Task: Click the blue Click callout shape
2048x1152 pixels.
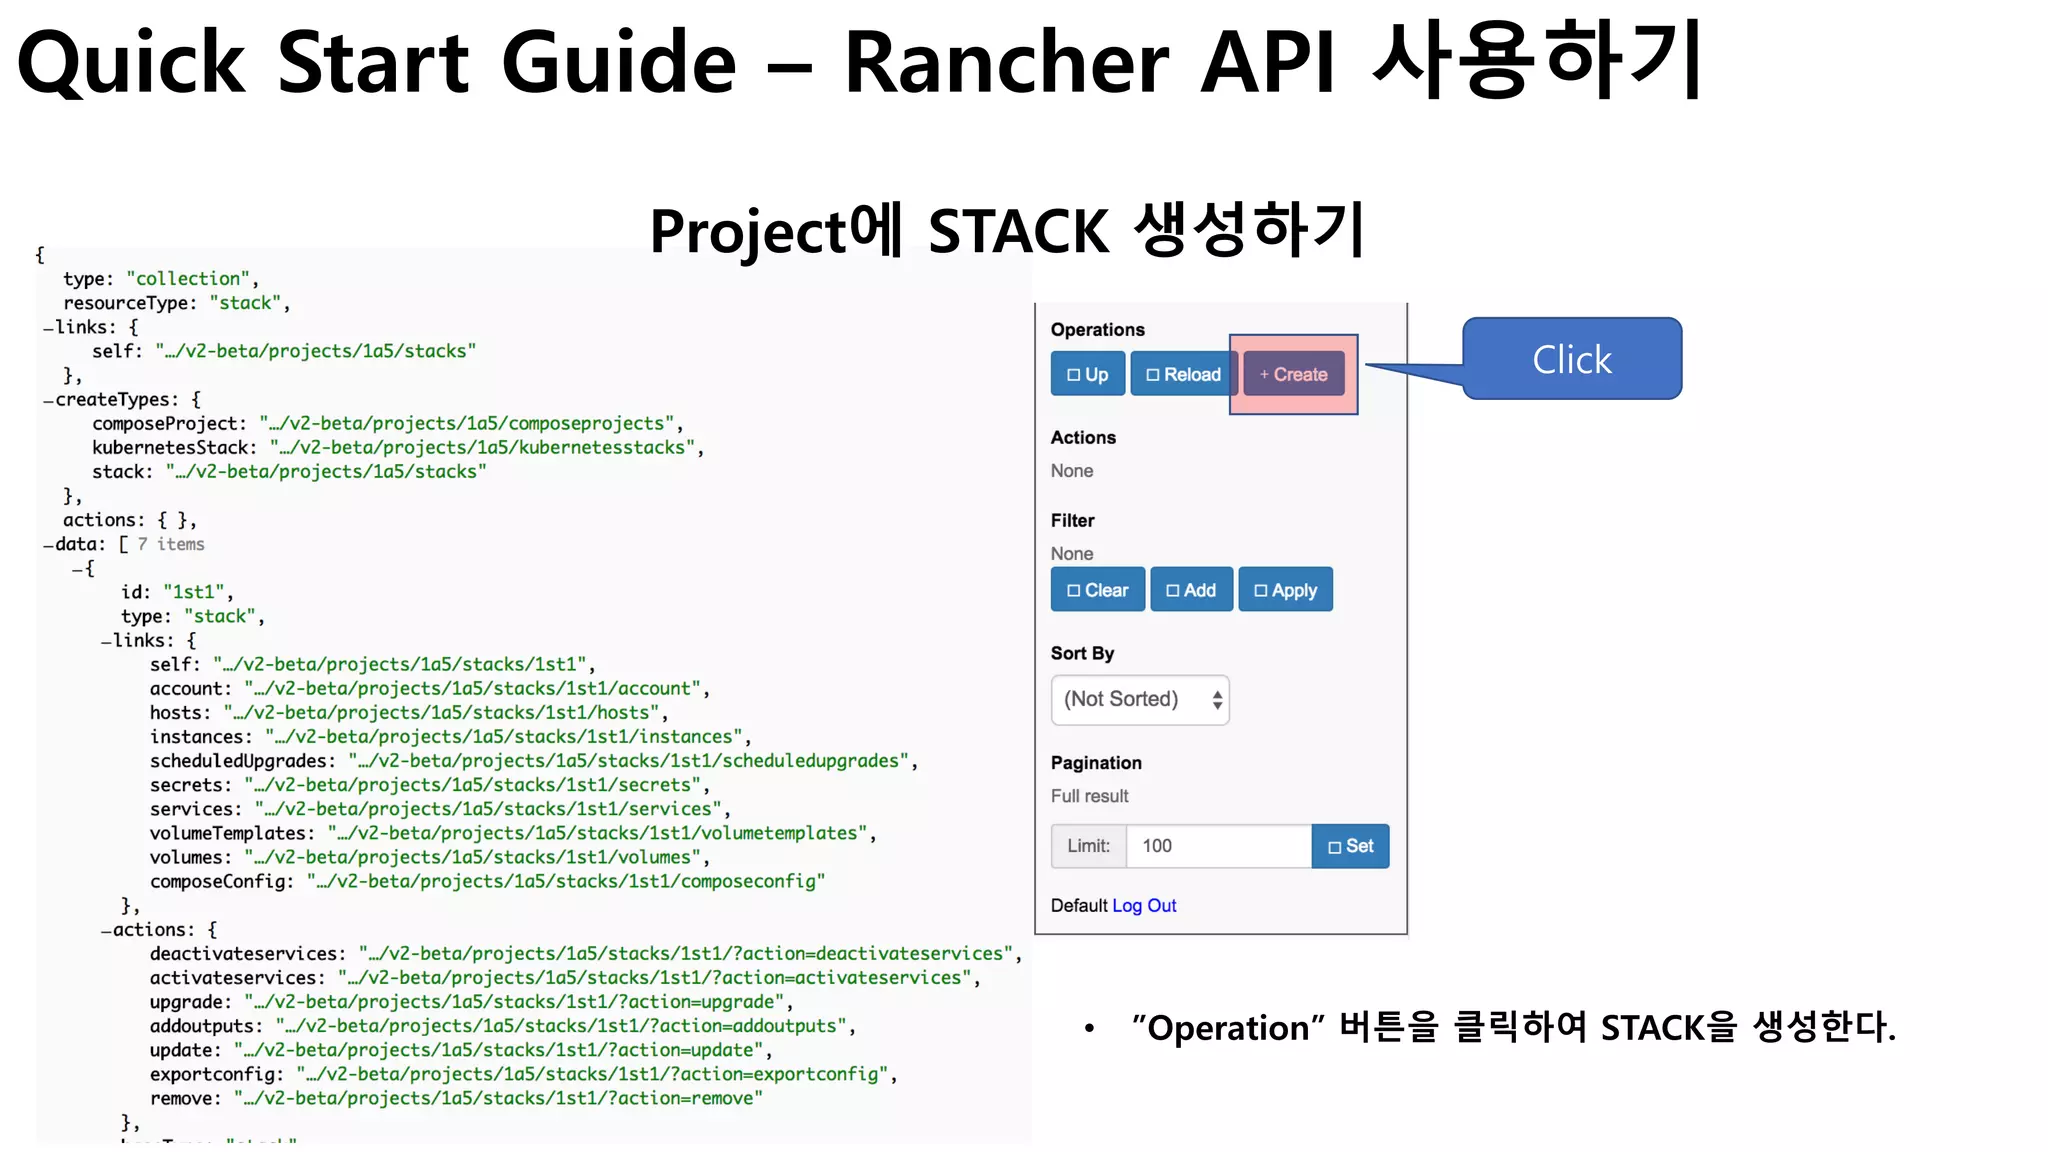Action: [1571, 359]
